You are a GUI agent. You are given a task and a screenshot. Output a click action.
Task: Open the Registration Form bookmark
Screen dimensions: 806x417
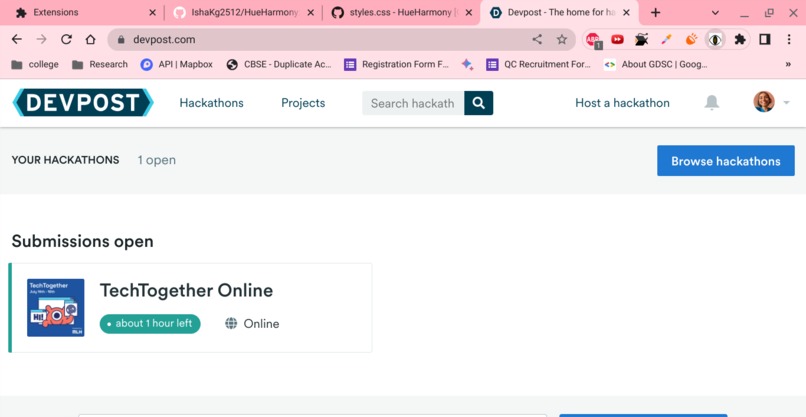click(396, 64)
